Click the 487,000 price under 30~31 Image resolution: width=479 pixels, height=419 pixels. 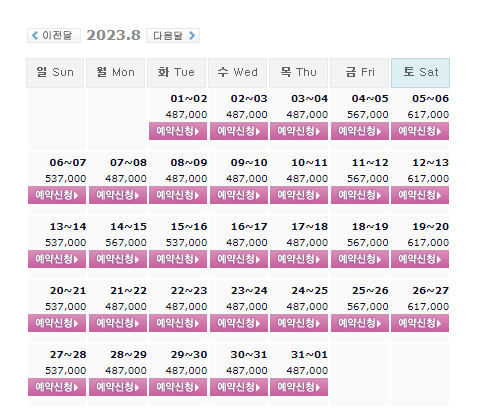point(247,371)
